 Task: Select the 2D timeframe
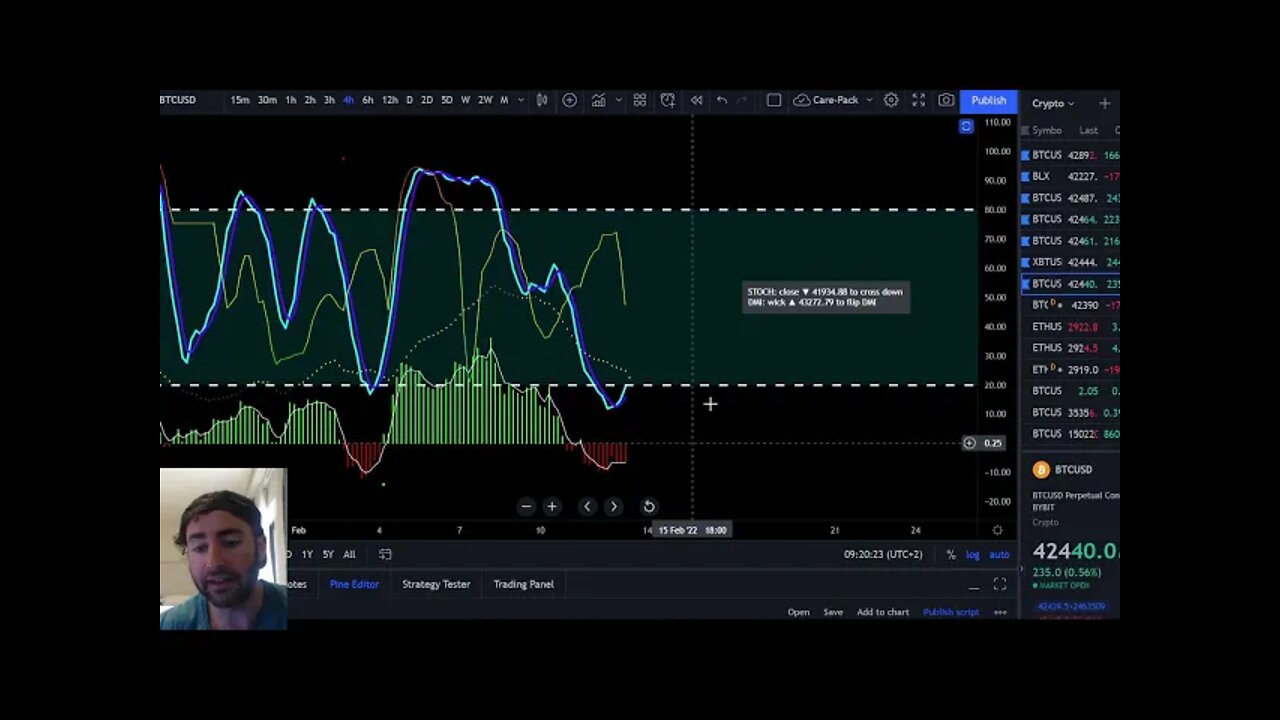pyautogui.click(x=427, y=100)
